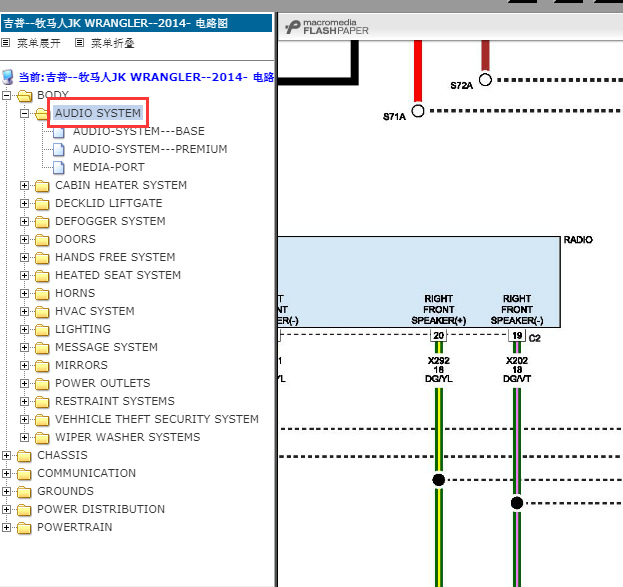The width and height of the screenshot is (623, 587).
Task: Select the HANDS FREE SYSTEM label
Action: [x=115, y=257]
